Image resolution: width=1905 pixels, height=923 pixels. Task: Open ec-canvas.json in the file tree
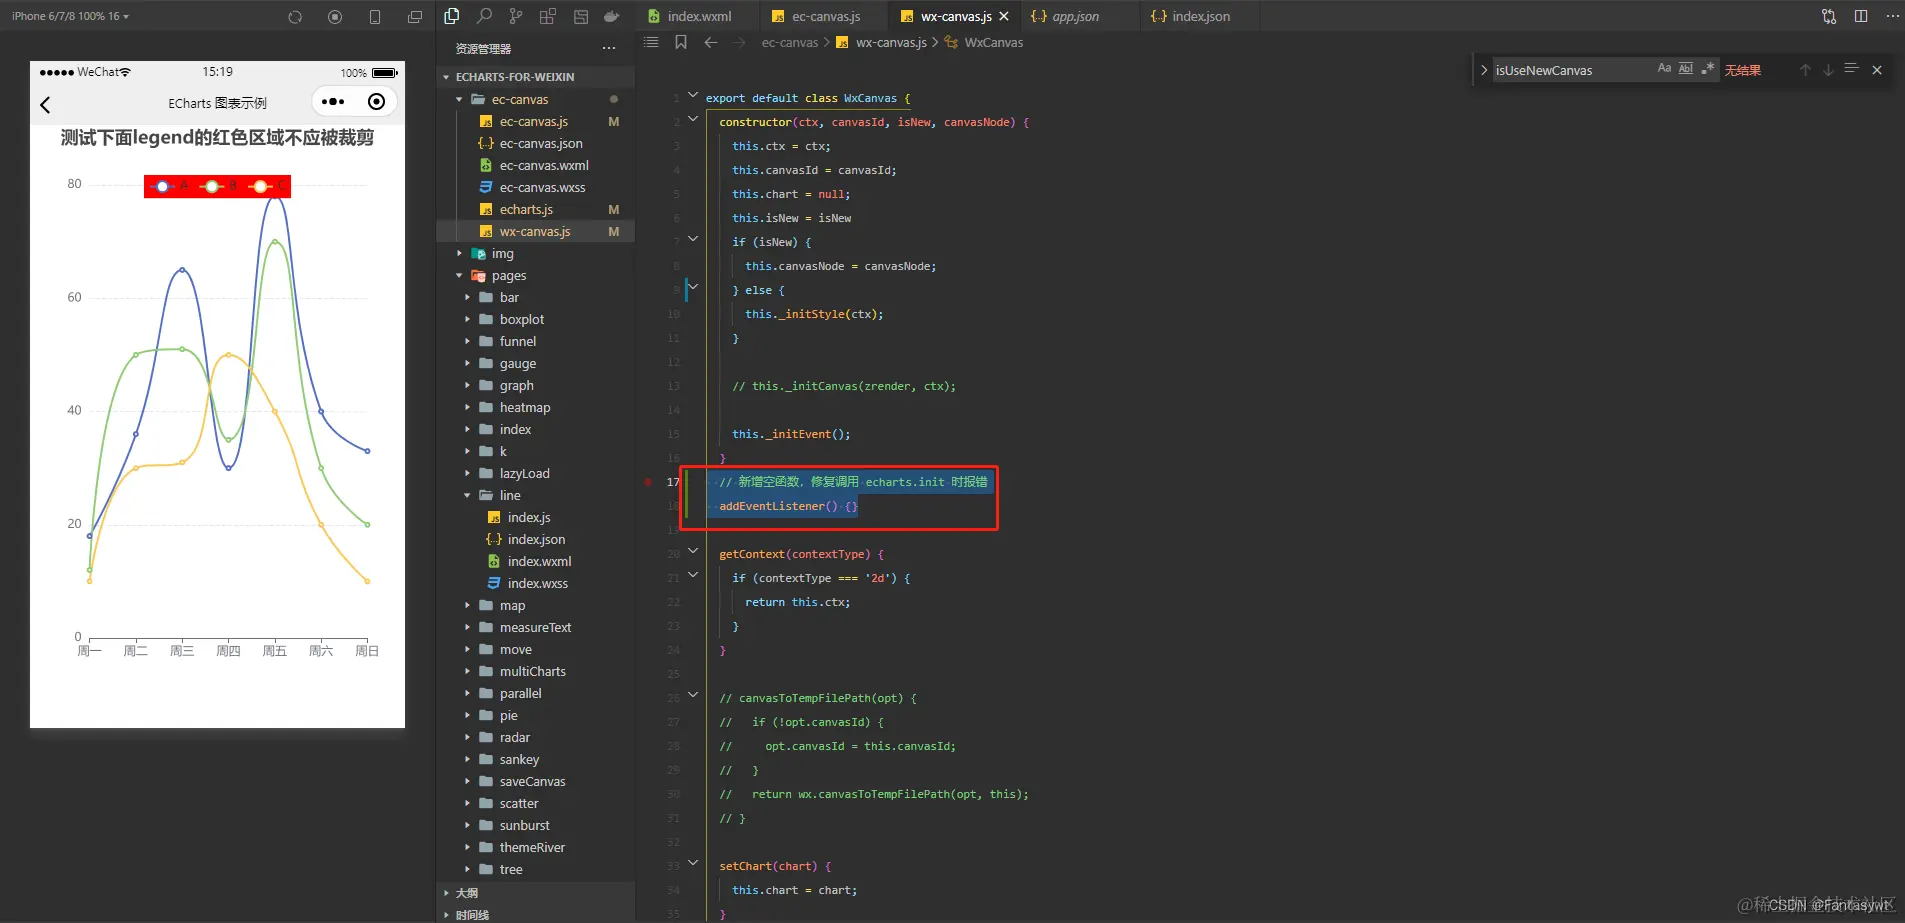[x=535, y=143]
